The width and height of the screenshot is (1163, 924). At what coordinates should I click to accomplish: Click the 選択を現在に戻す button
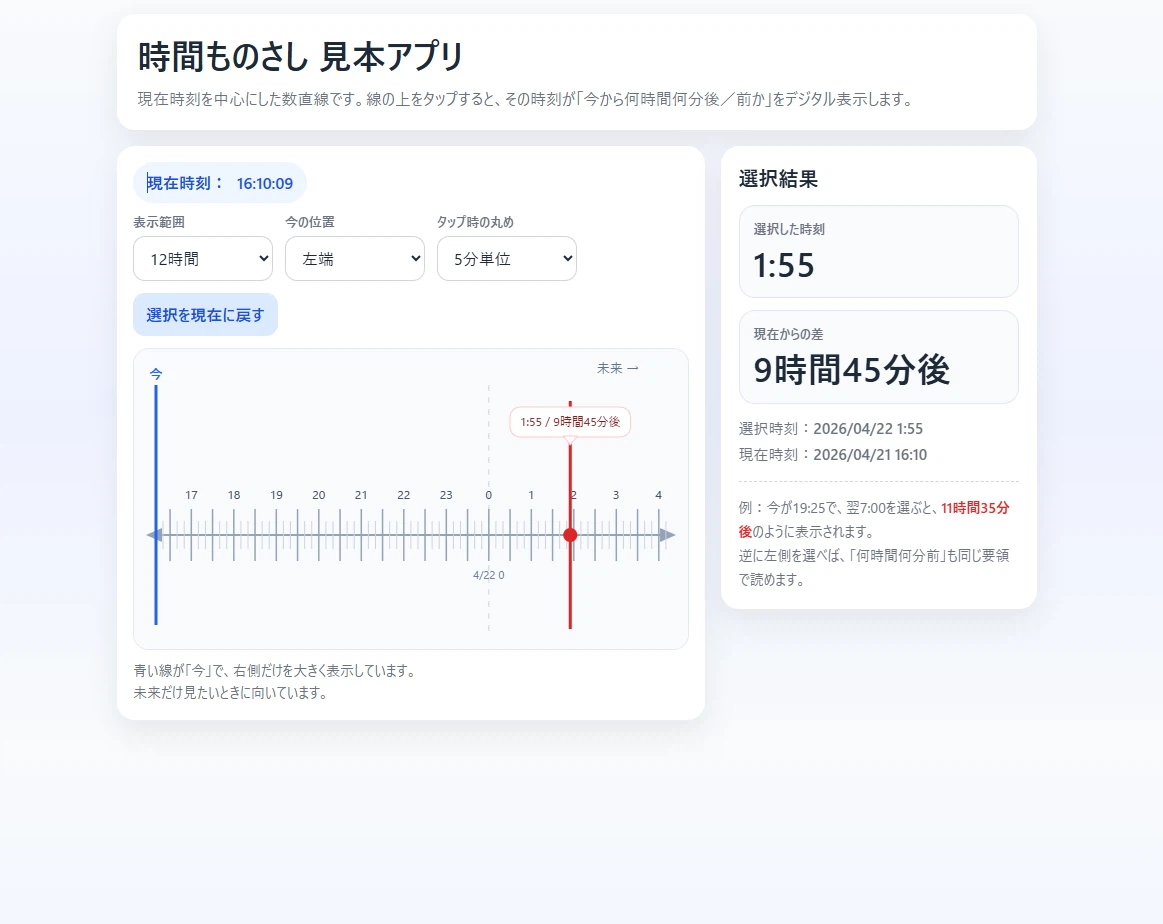205,314
